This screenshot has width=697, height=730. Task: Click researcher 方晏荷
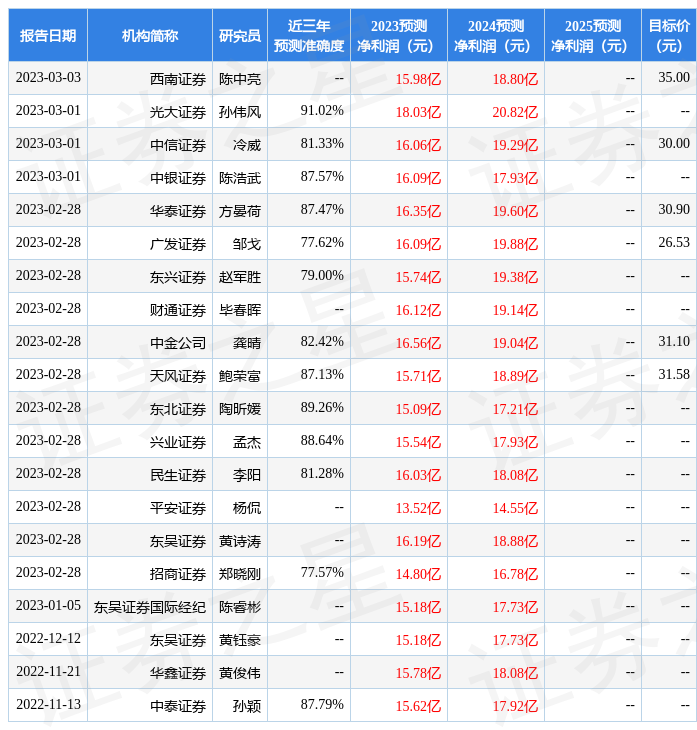[240, 211]
